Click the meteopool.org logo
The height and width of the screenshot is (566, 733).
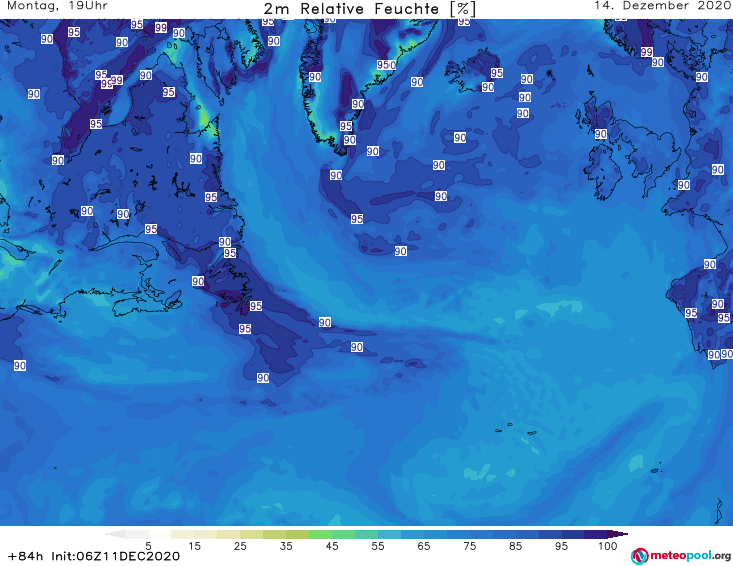coord(681,556)
